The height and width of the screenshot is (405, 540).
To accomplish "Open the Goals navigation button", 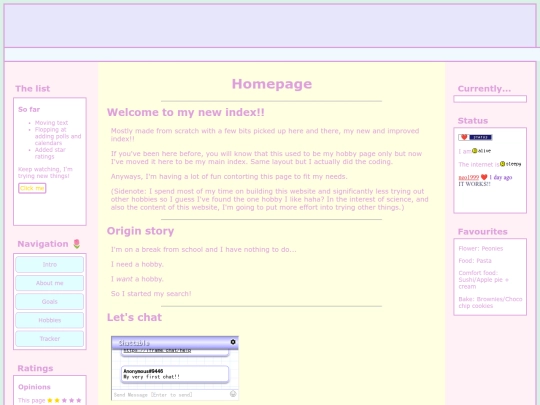I will 50,302.
